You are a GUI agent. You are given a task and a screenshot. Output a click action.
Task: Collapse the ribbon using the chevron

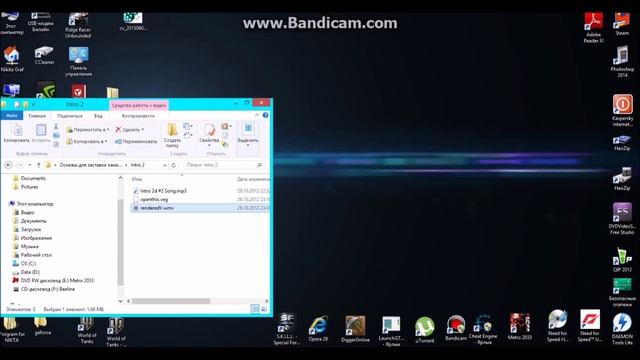point(256,116)
